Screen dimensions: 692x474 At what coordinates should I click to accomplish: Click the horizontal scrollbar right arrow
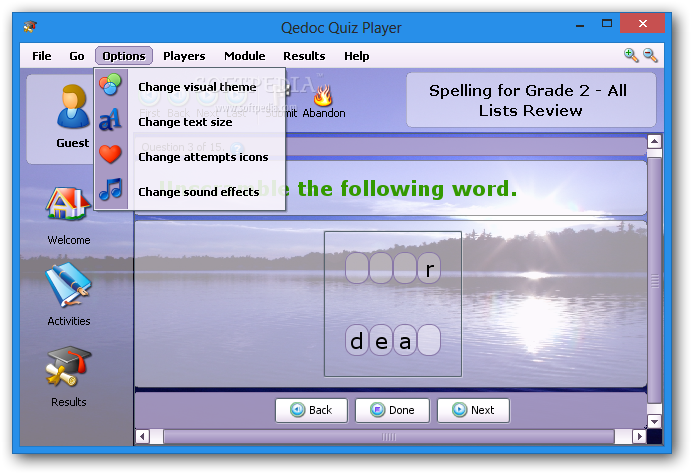[x=639, y=437]
